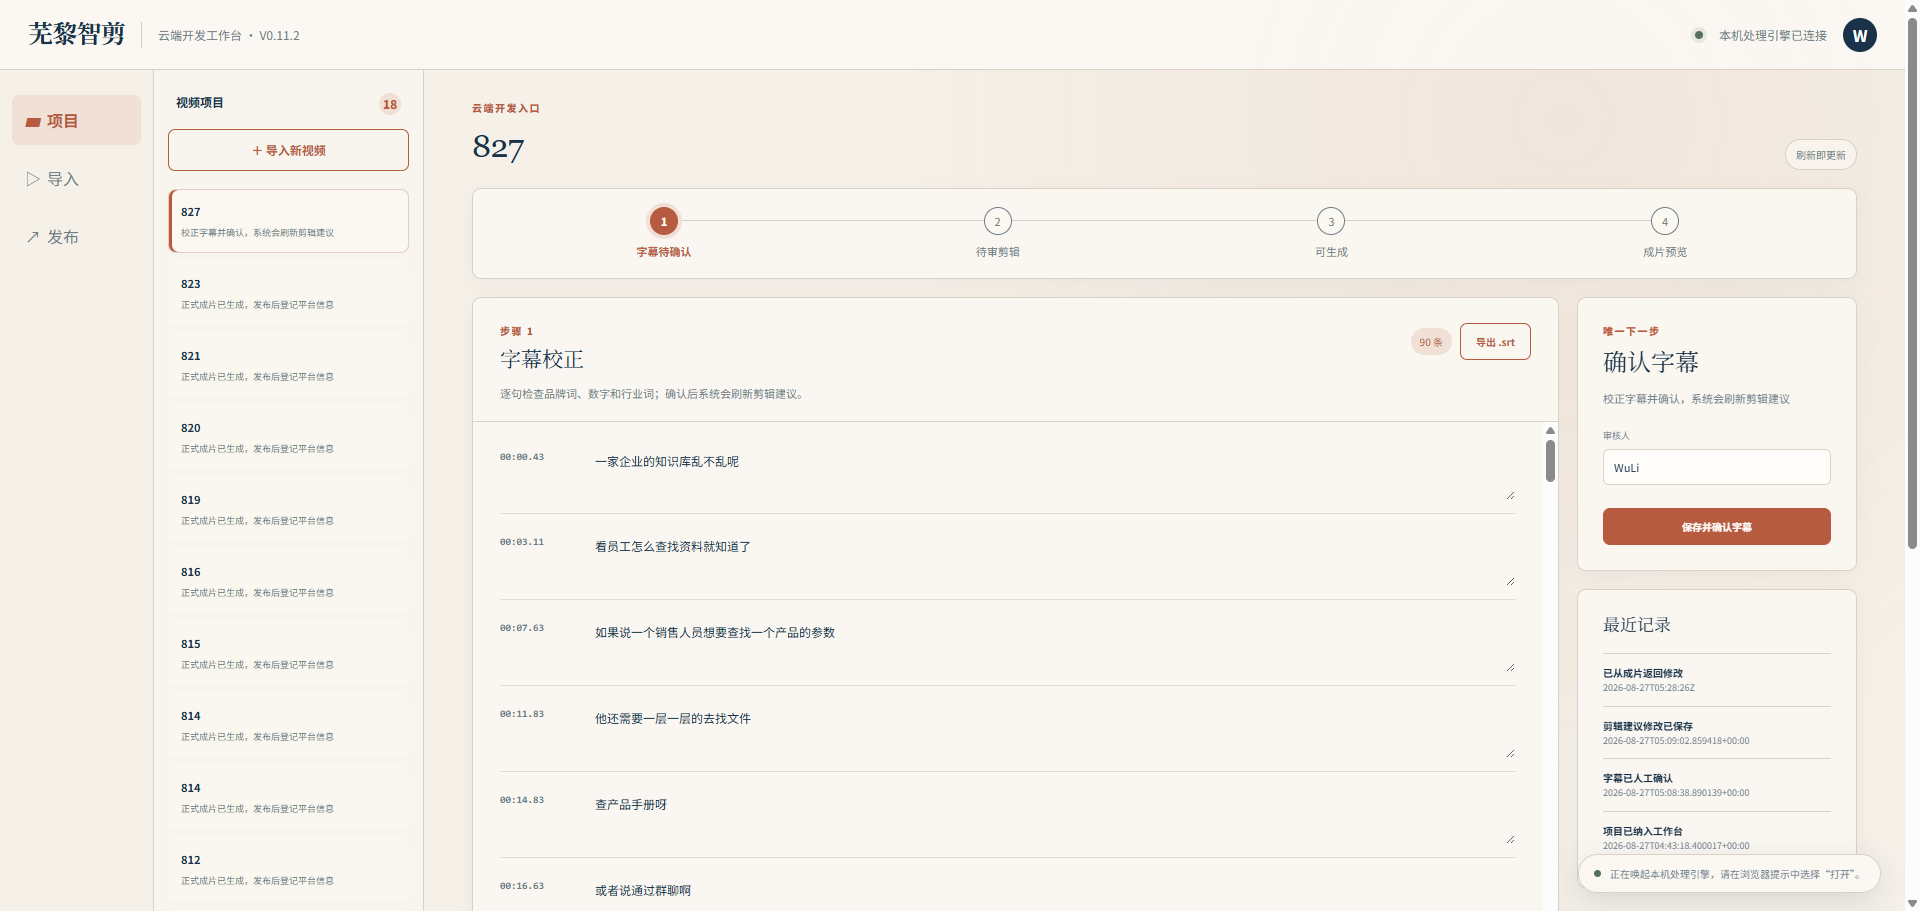The image size is (1920, 911).
Task: Select project 827 in the list
Action: [288, 221]
